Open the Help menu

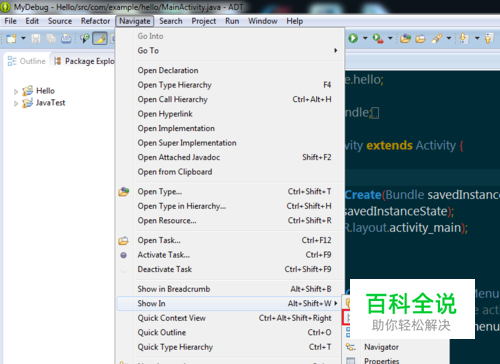point(295,21)
